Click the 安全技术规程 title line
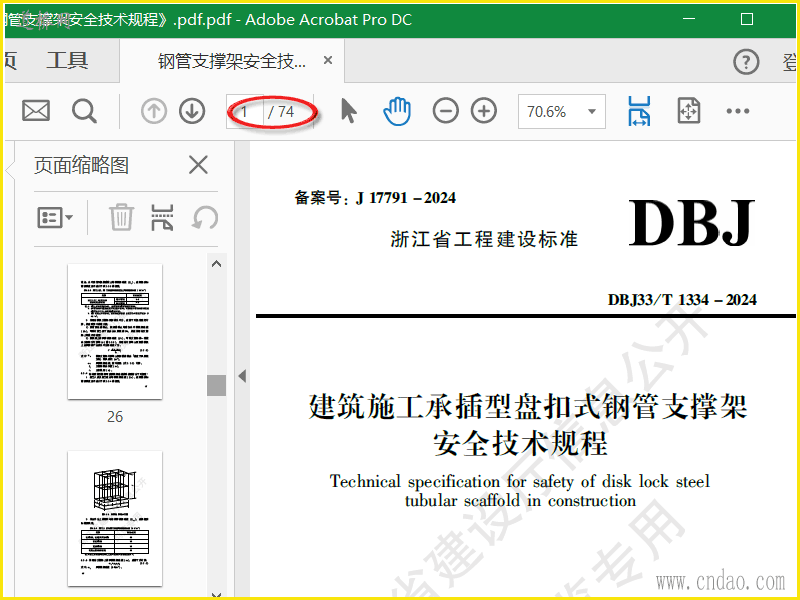 [x=520, y=443]
